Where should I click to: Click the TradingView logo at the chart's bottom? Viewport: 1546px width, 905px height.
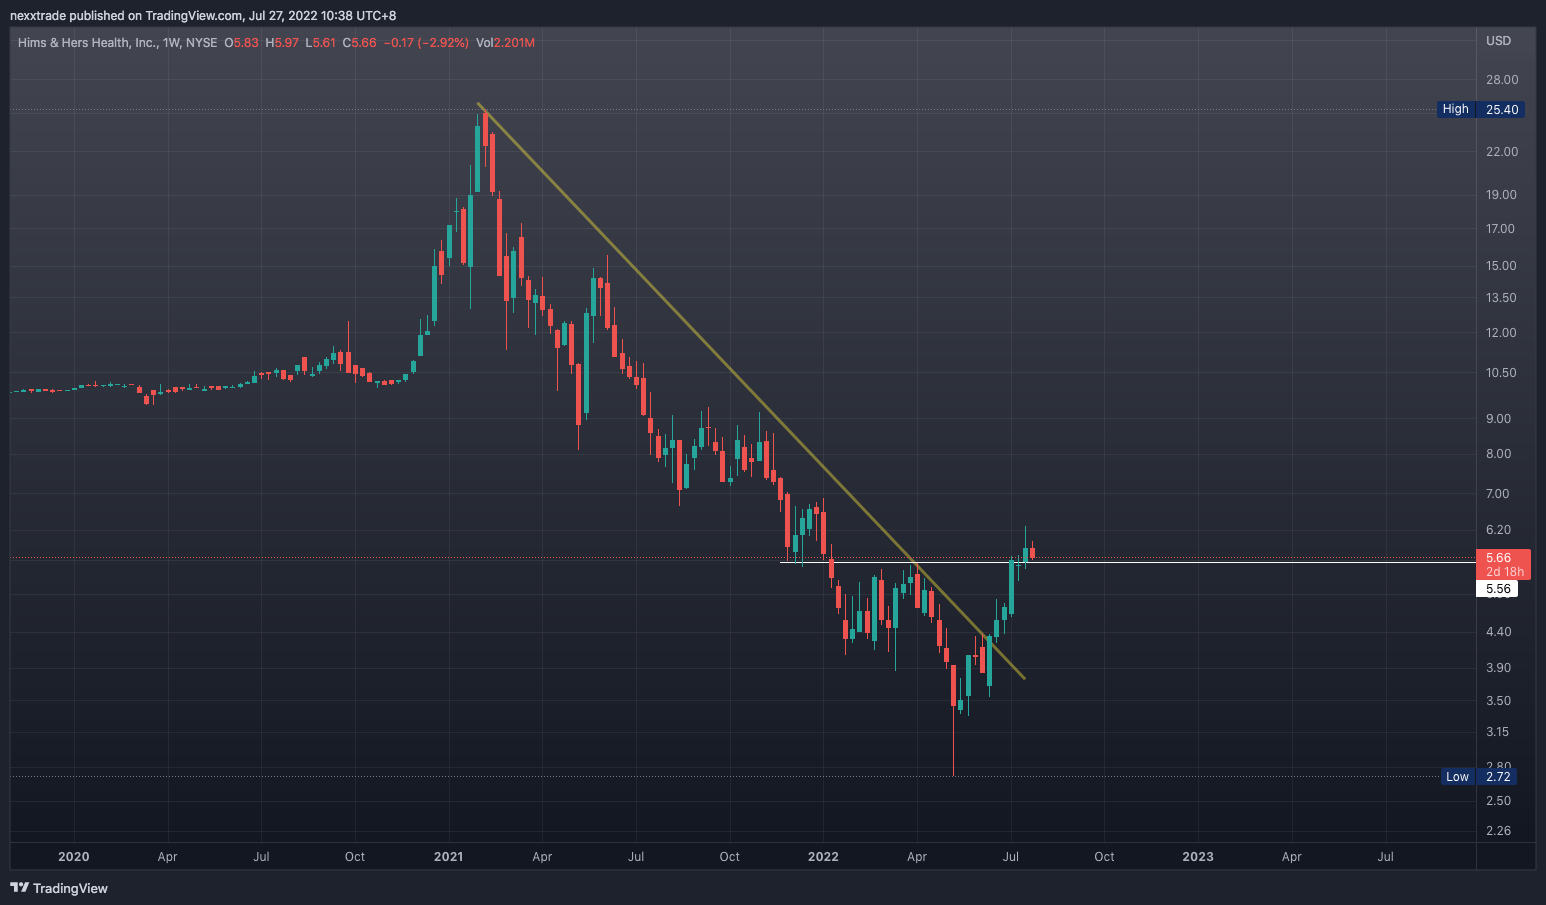pyautogui.click(x=59, y=888)
